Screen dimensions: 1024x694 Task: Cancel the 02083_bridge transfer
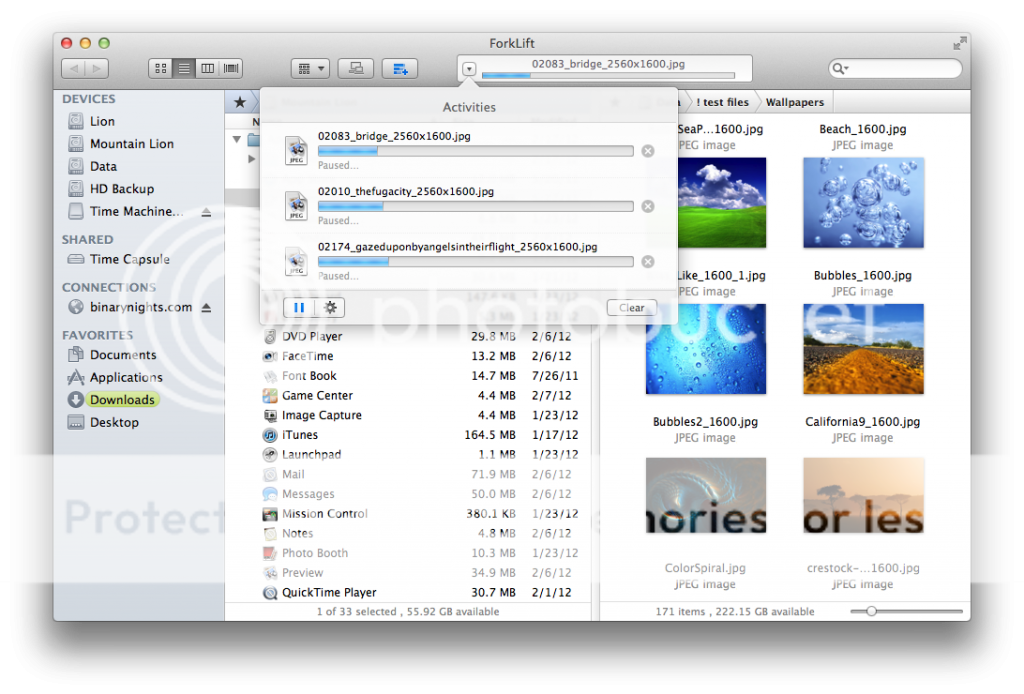647,151
